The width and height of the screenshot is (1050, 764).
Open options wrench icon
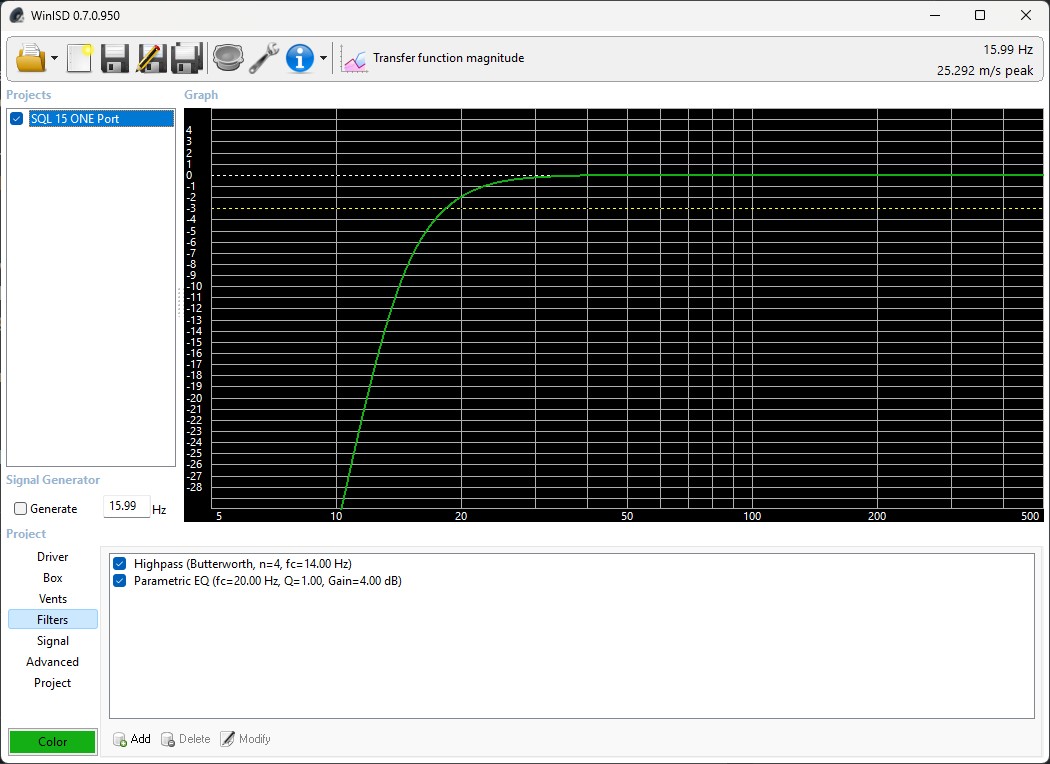(x=264, y=58)
